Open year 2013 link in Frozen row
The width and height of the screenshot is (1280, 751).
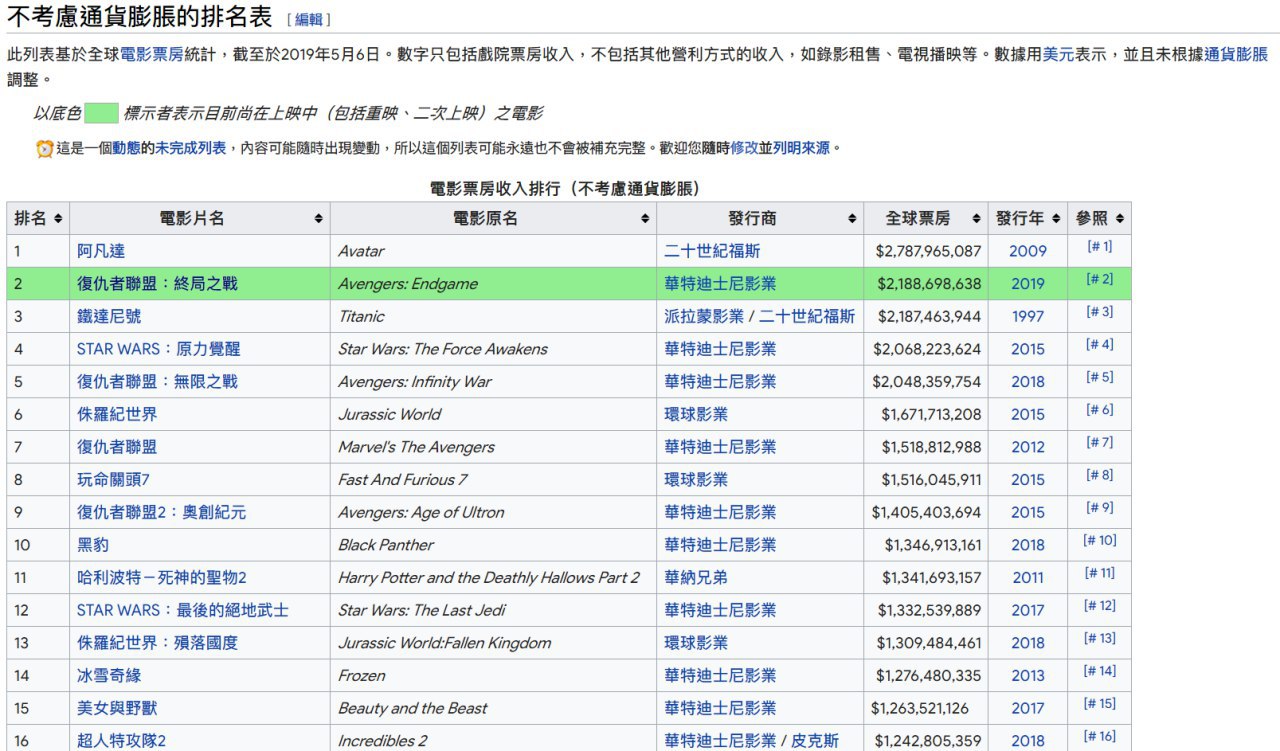pyautogui.click(x=1027, y=675)
